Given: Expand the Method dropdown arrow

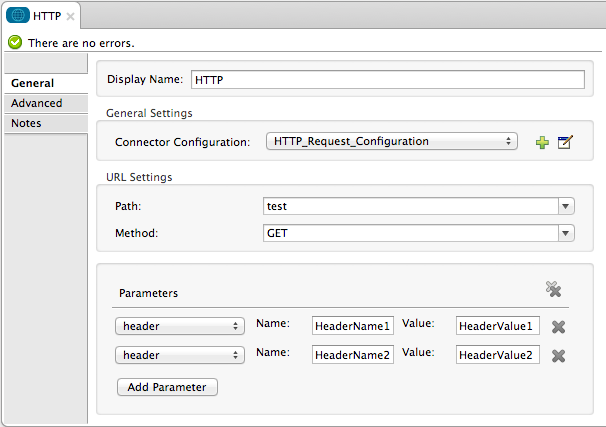Looking at the screenshot, I should [x=566, y=233].
